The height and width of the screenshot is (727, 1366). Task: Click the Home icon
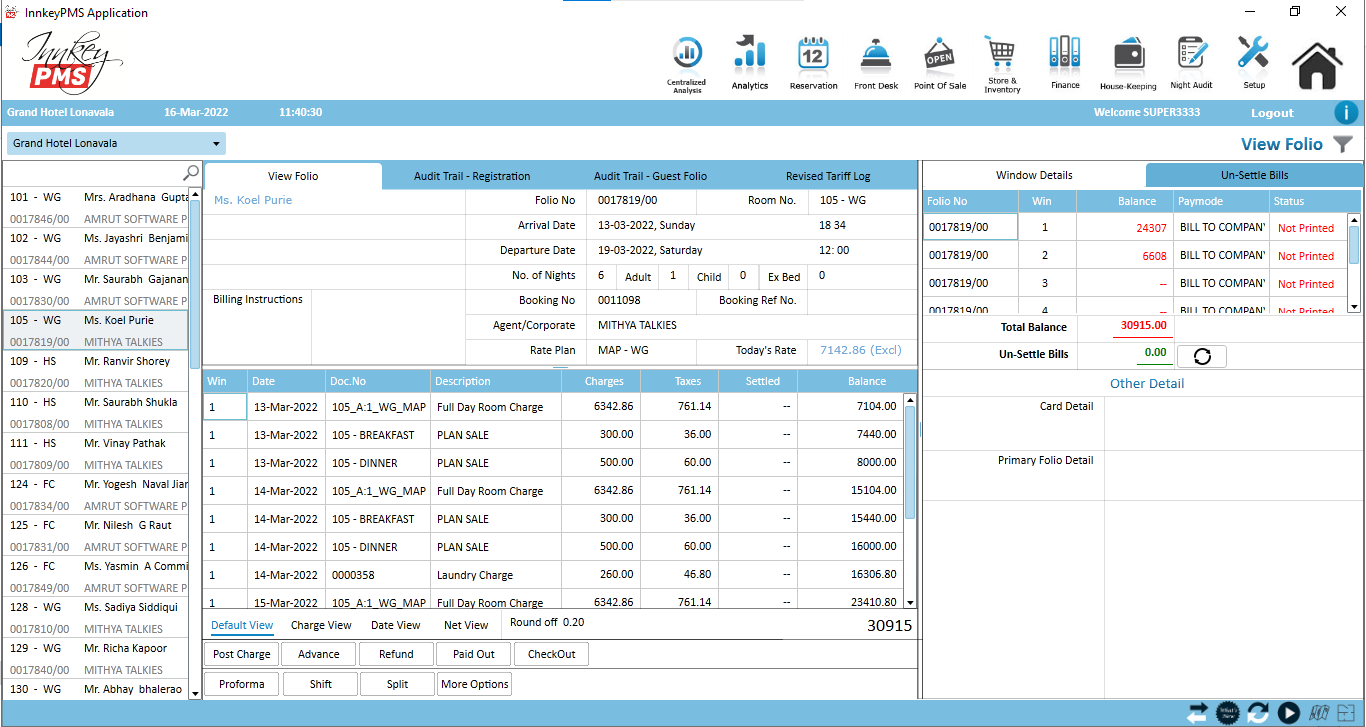pos(1317,65)
